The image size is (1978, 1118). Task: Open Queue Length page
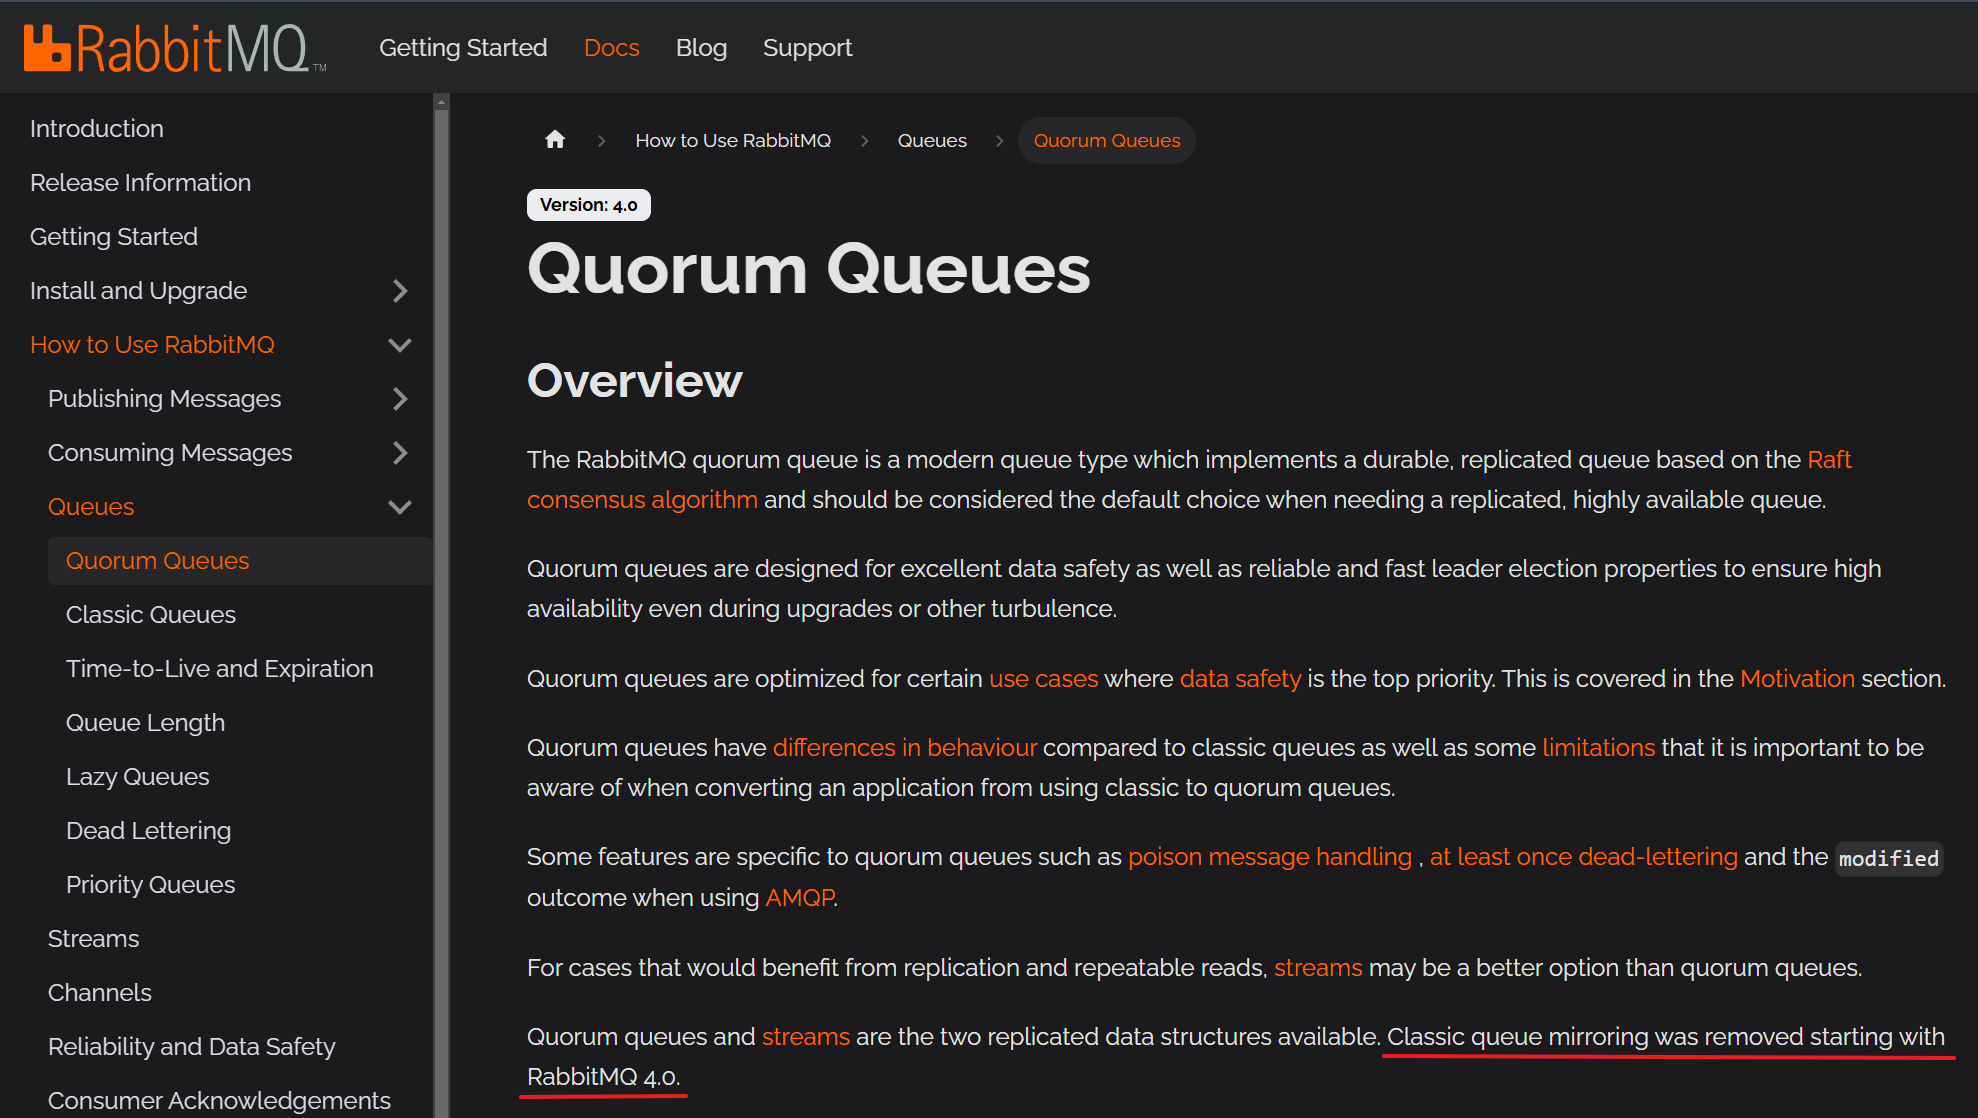coord(146,723)
